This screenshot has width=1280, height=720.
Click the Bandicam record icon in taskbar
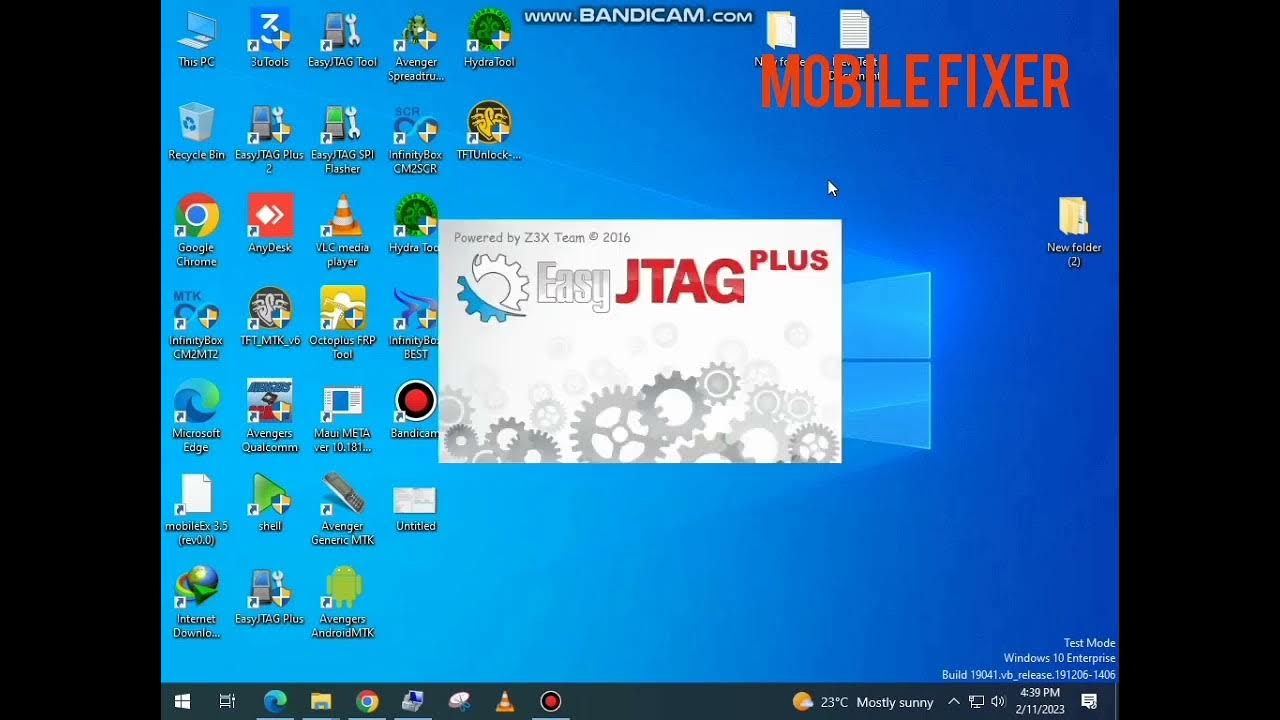[551, 702]
